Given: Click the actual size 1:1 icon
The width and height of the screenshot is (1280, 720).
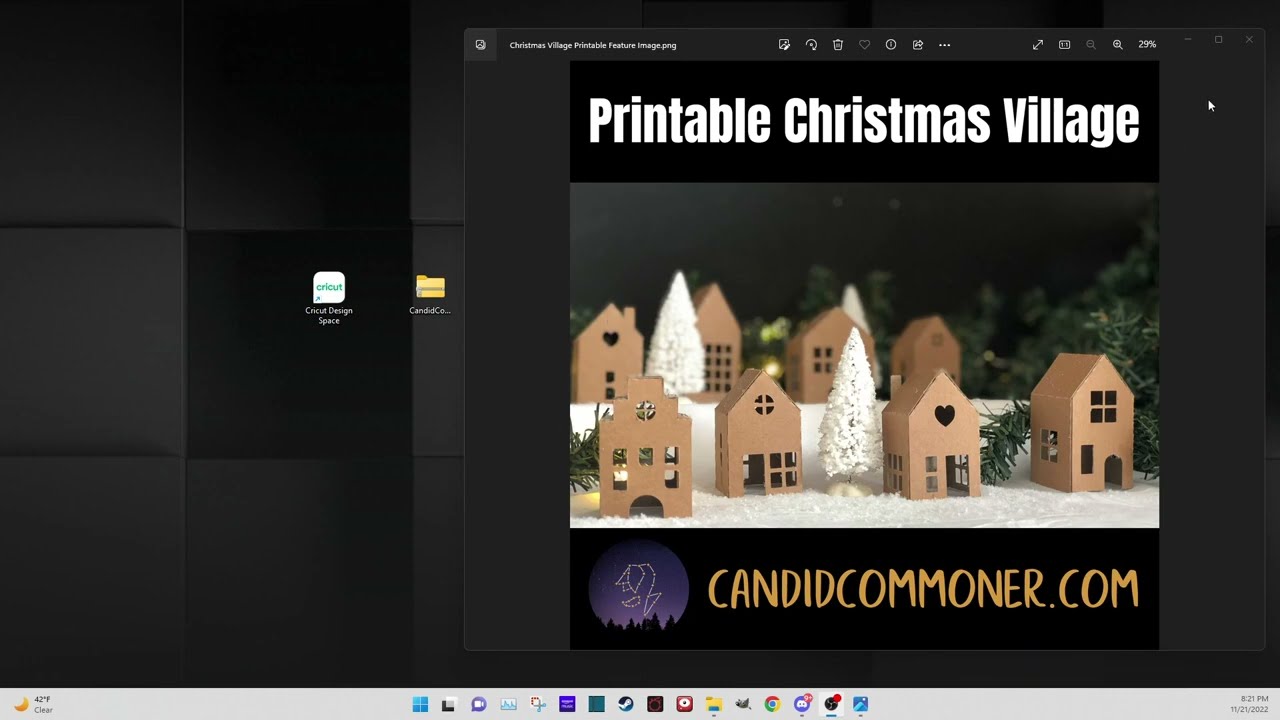Looking at the screenshot, I should tap(1064, 45).
